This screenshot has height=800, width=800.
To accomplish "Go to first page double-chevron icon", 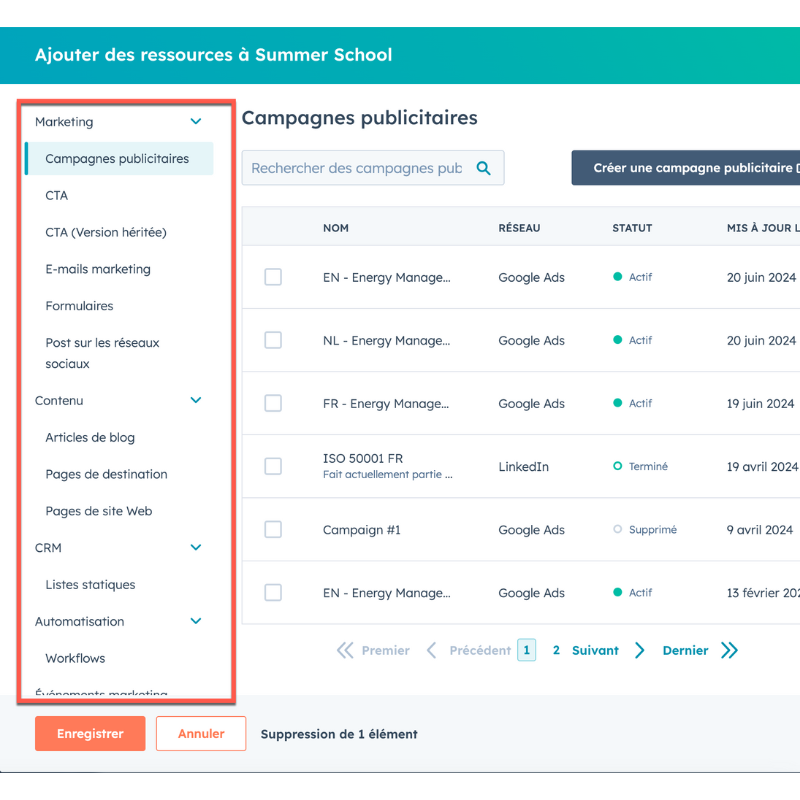I will tap(345, 650).
